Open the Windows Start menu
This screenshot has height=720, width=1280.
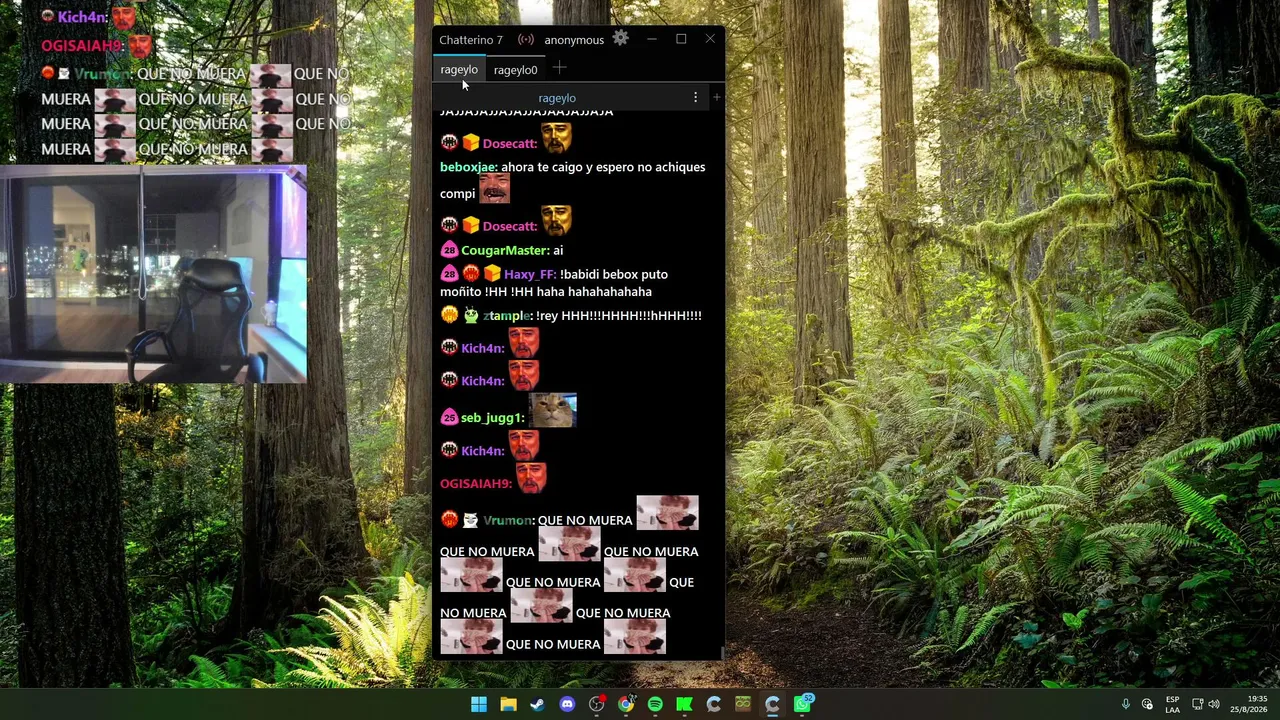click(x=479, y=705)
